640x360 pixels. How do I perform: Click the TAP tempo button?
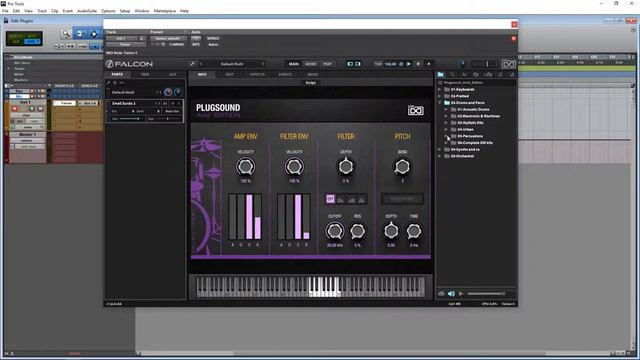(x=378, y=64)
